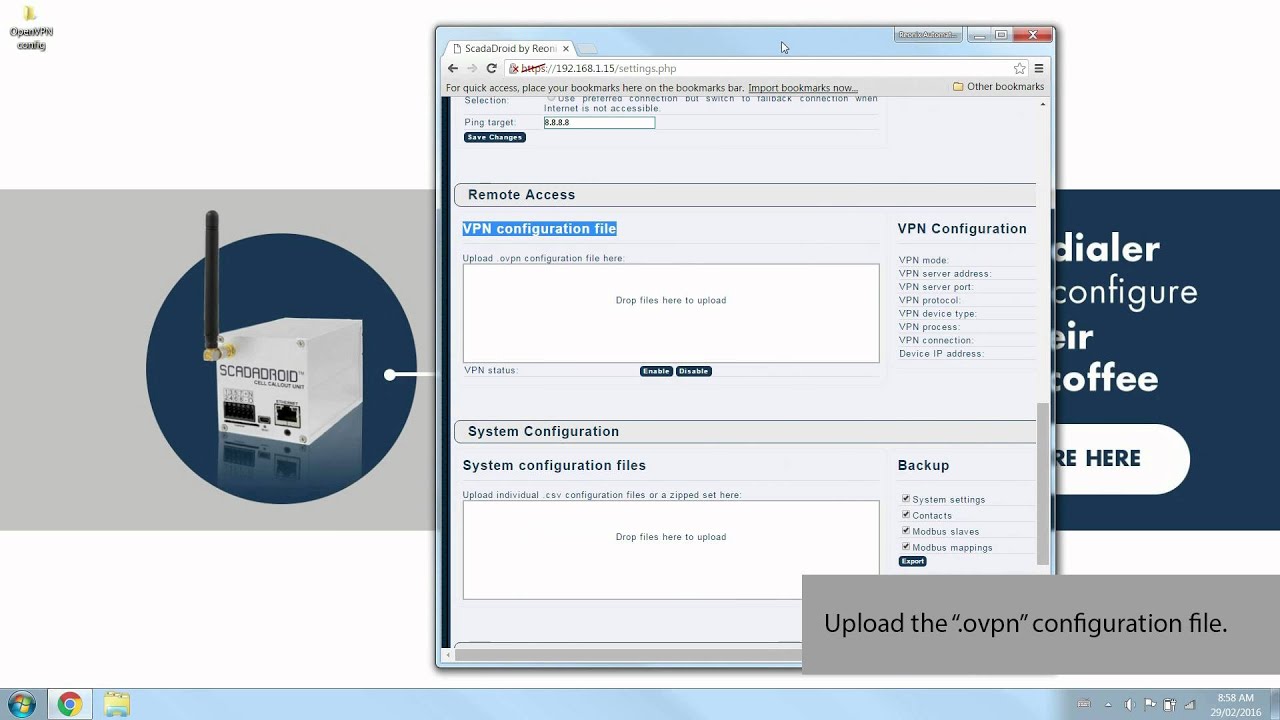This screenshot has width=1280, height=720.
Task: Click the Export backup button
Action: [913, 561]
